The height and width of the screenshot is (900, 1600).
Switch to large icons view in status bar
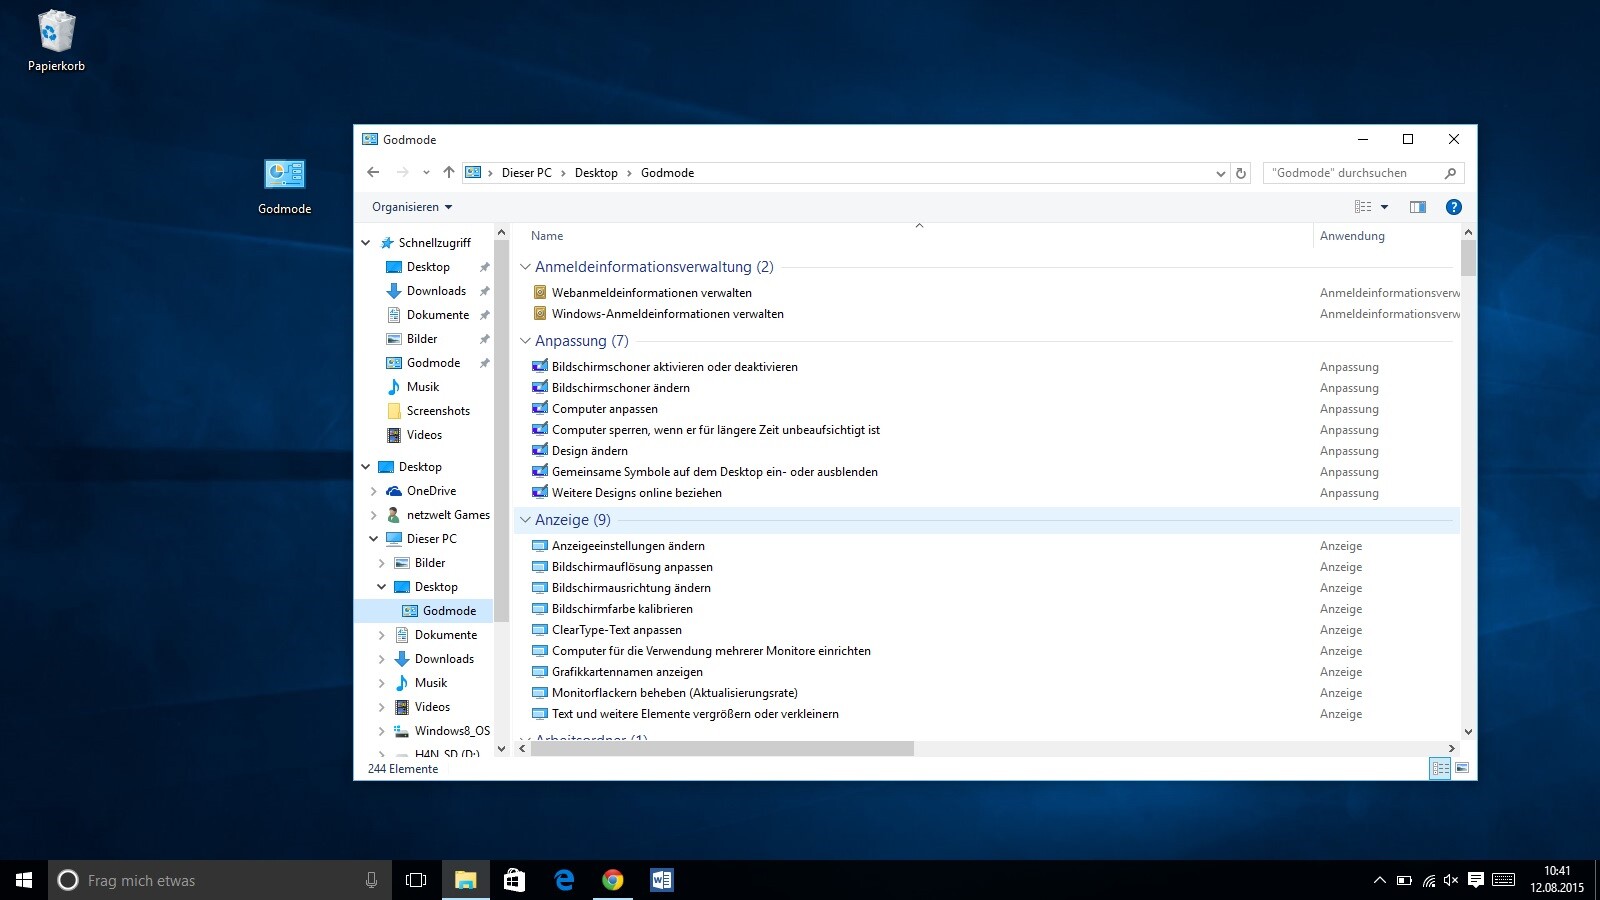(1462, 768)
